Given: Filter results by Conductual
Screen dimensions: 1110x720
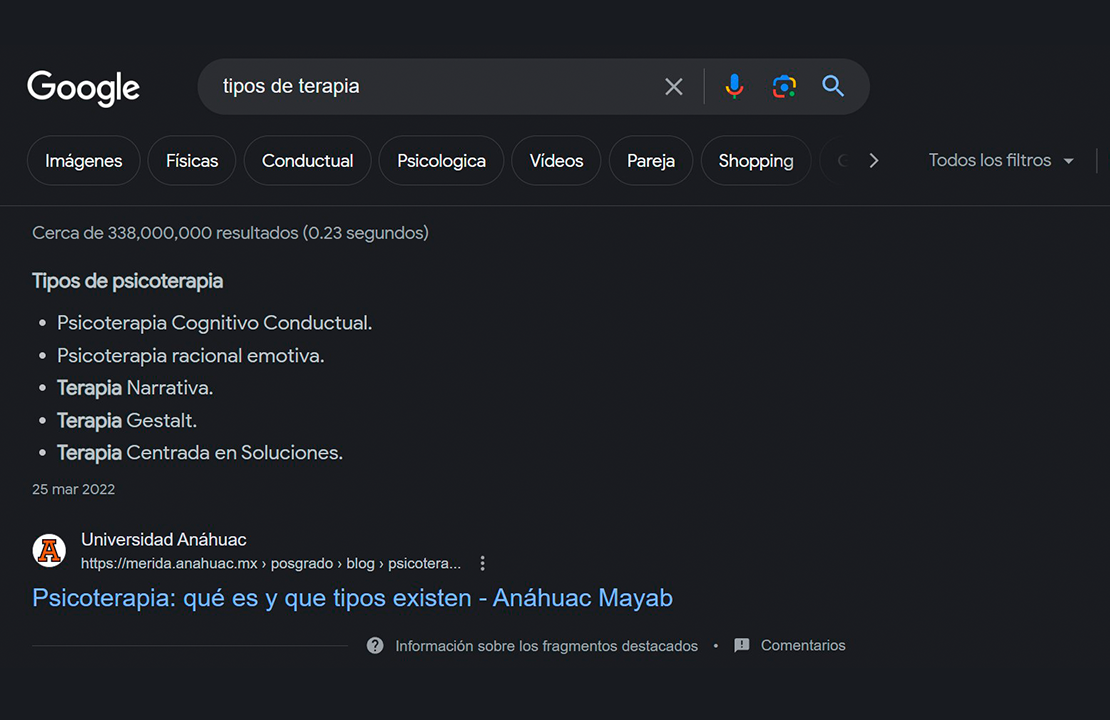Looking at the screenshot, I should point(307,160).
